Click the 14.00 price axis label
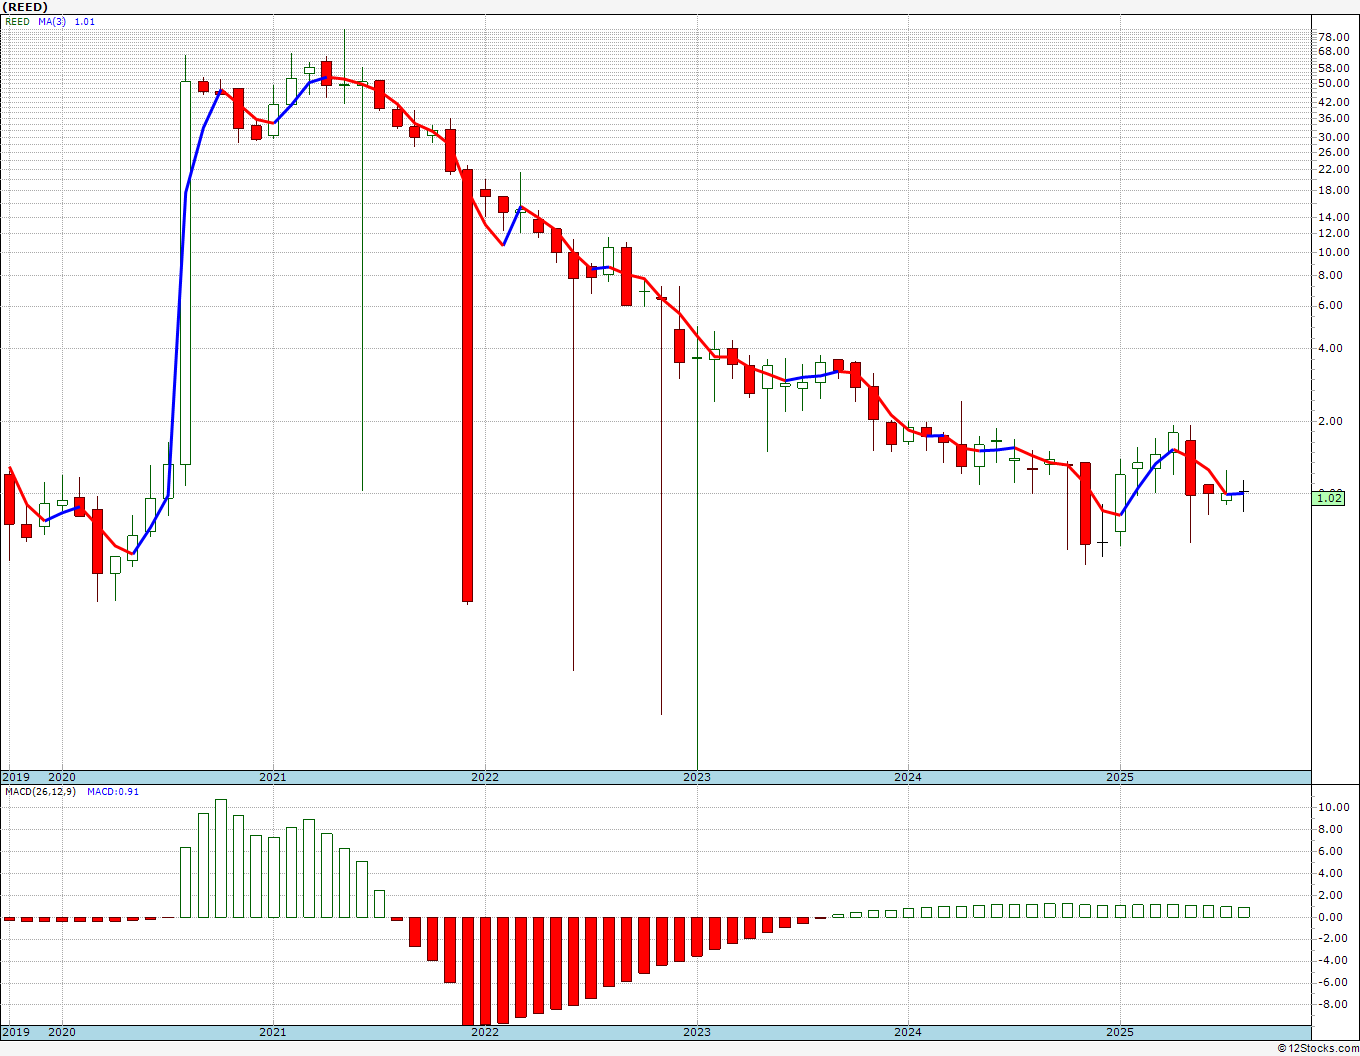The image size is (1360, 1056). (x=1334, y=217)
